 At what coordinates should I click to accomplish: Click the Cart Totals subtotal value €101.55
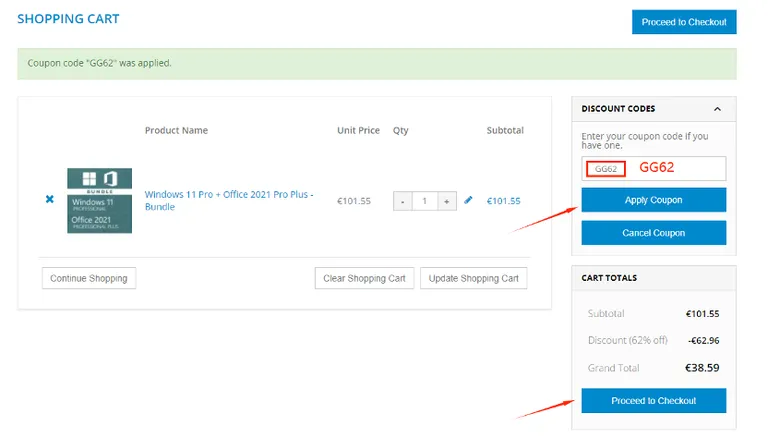point(702,314)
